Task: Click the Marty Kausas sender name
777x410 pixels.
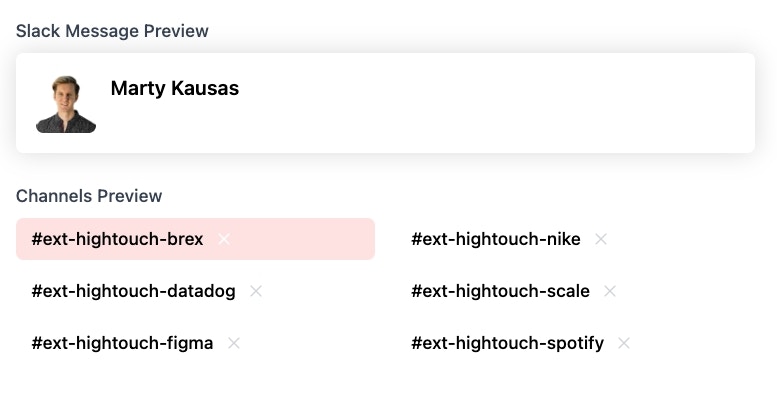Action: click(175, 88)
